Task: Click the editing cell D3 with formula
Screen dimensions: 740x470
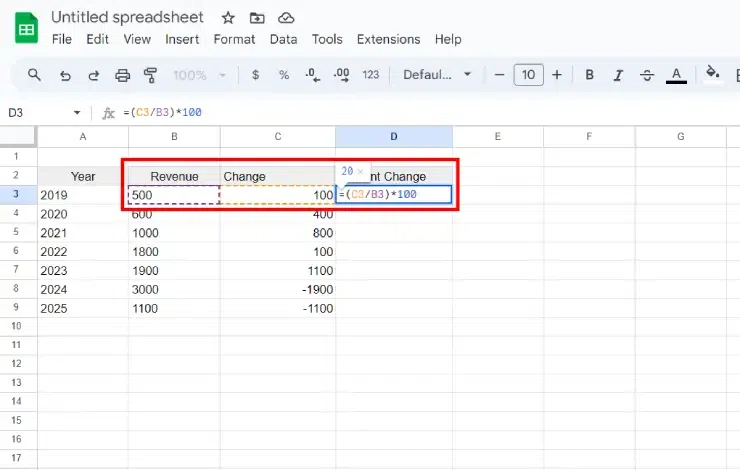Action: coord(394,194)
